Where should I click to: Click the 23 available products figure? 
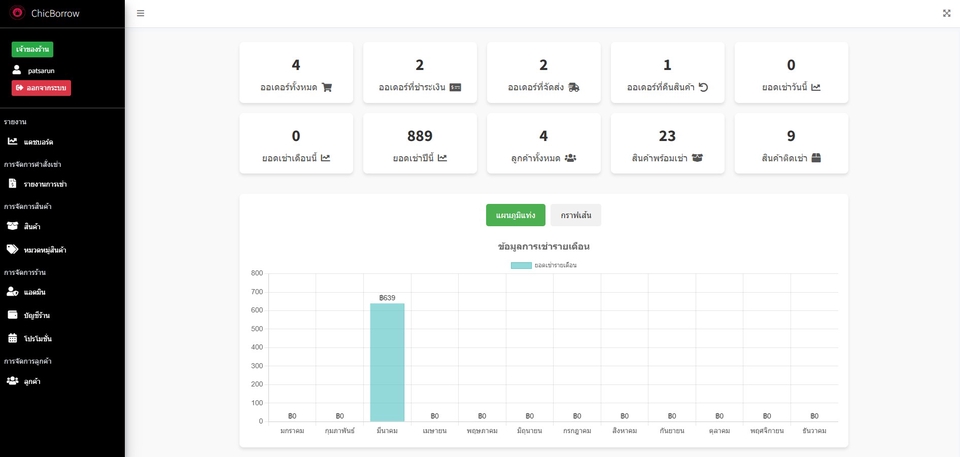coord(667,136)
